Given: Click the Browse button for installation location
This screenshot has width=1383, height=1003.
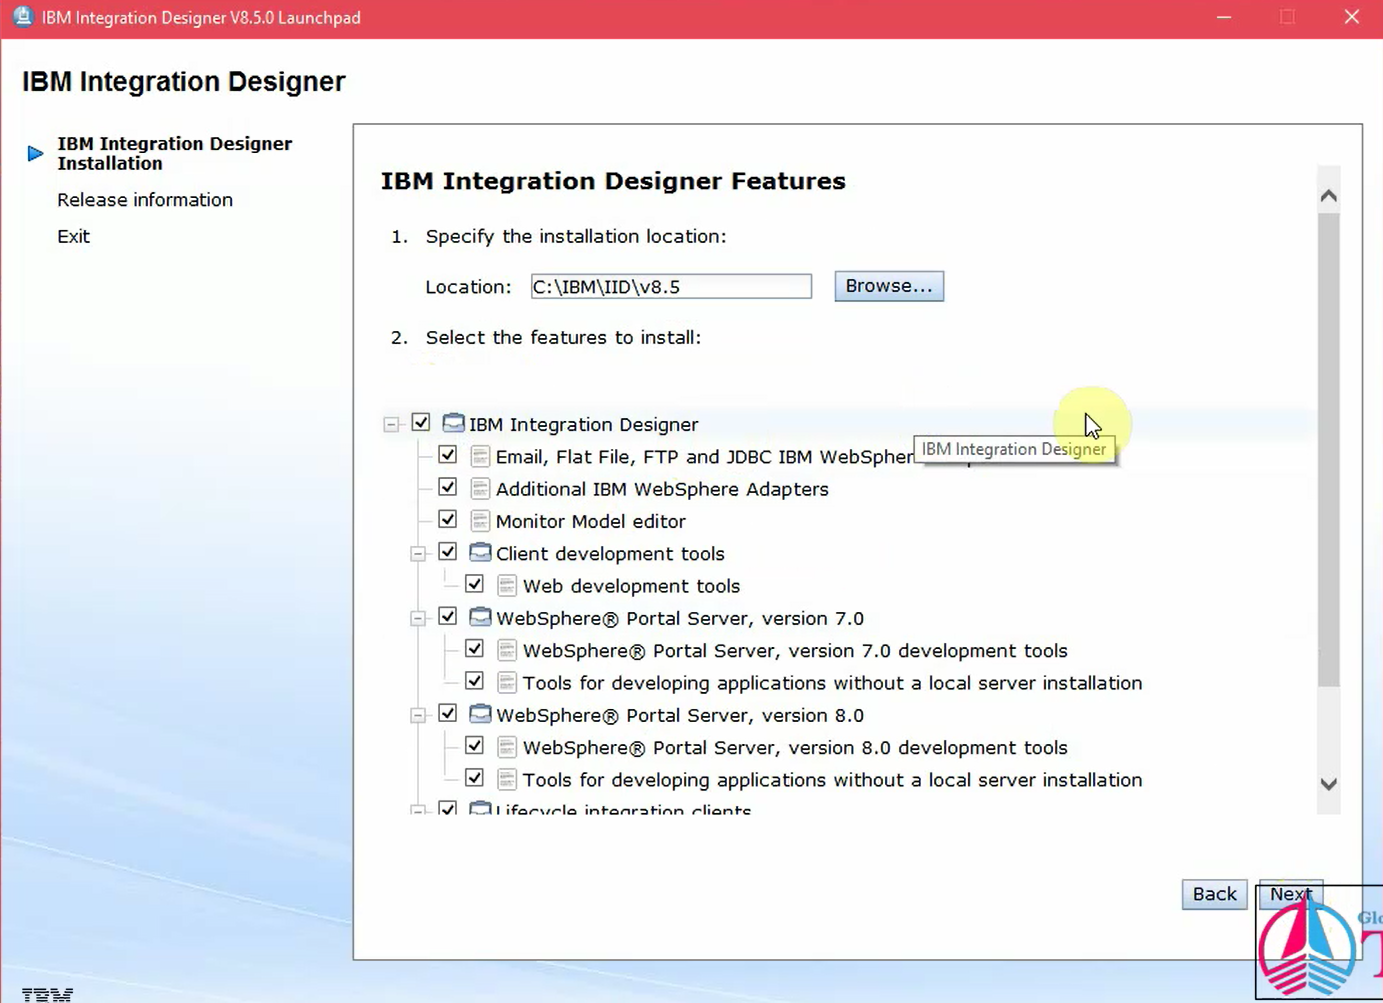Looking at the screenshot, I should pos(888,285).
